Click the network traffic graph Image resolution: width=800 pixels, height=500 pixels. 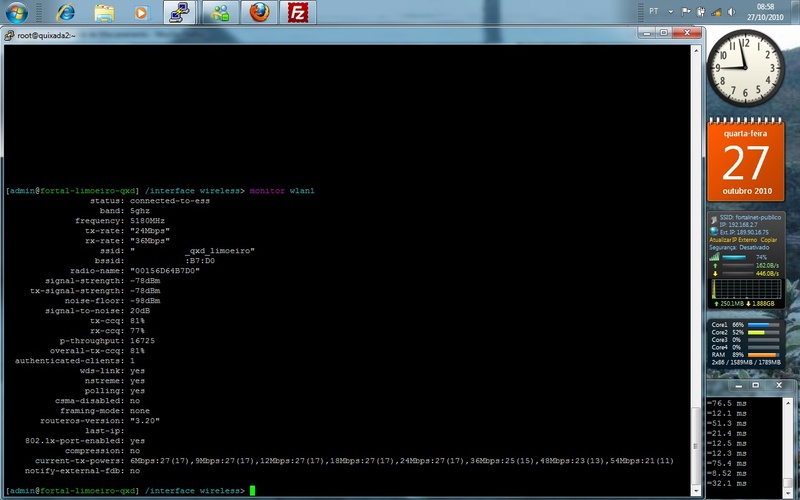pos(746,289)
